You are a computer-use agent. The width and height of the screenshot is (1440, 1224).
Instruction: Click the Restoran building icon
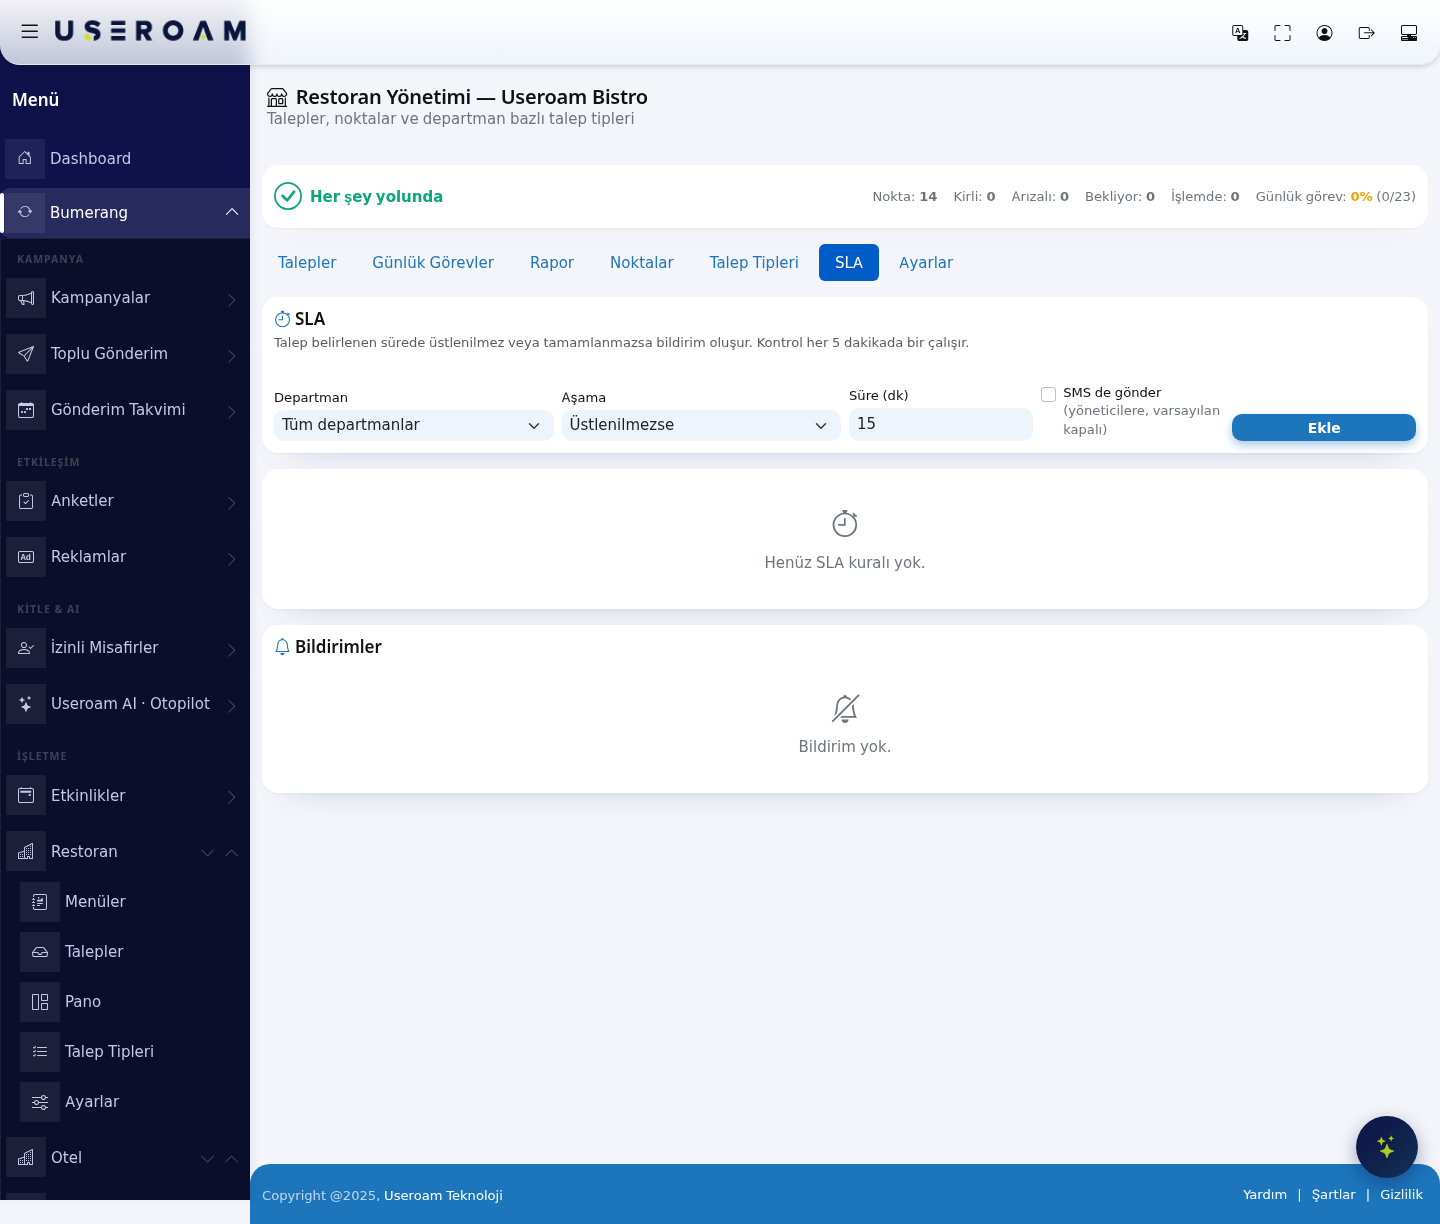[26, 852]
